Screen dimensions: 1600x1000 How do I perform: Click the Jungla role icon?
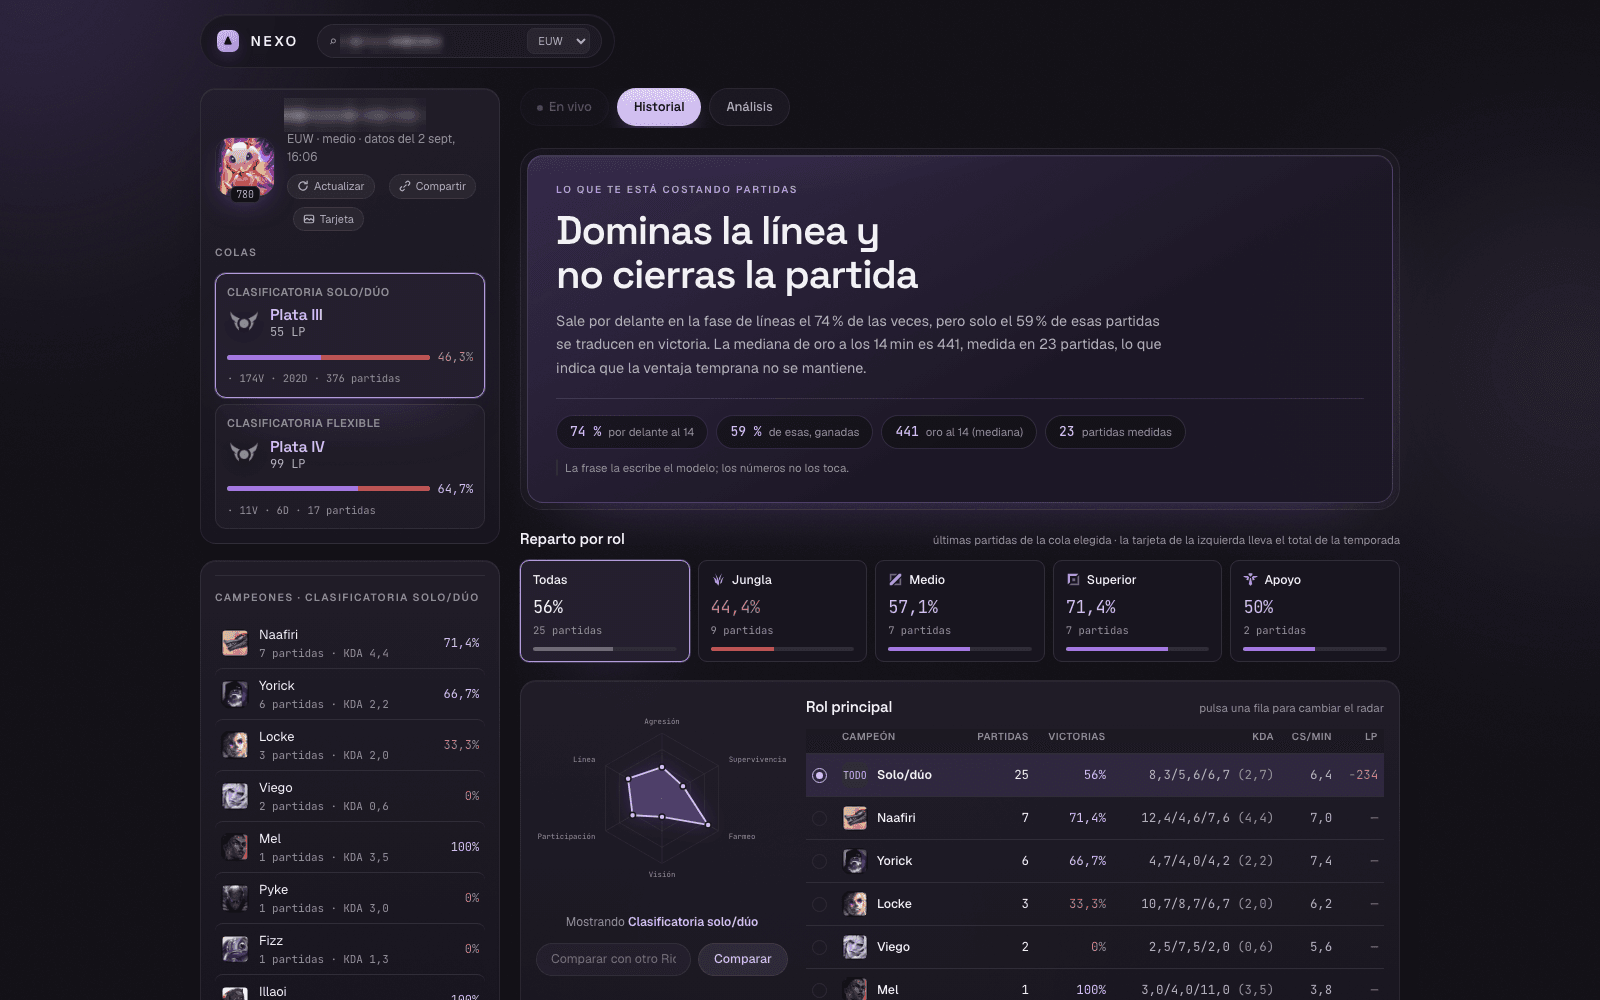point(718,580)
